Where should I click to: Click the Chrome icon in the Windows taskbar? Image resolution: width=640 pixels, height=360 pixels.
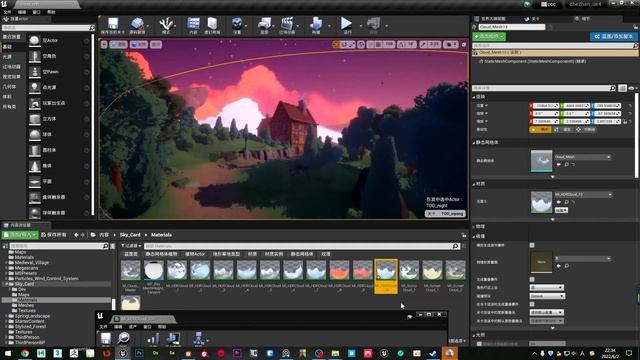25,353
